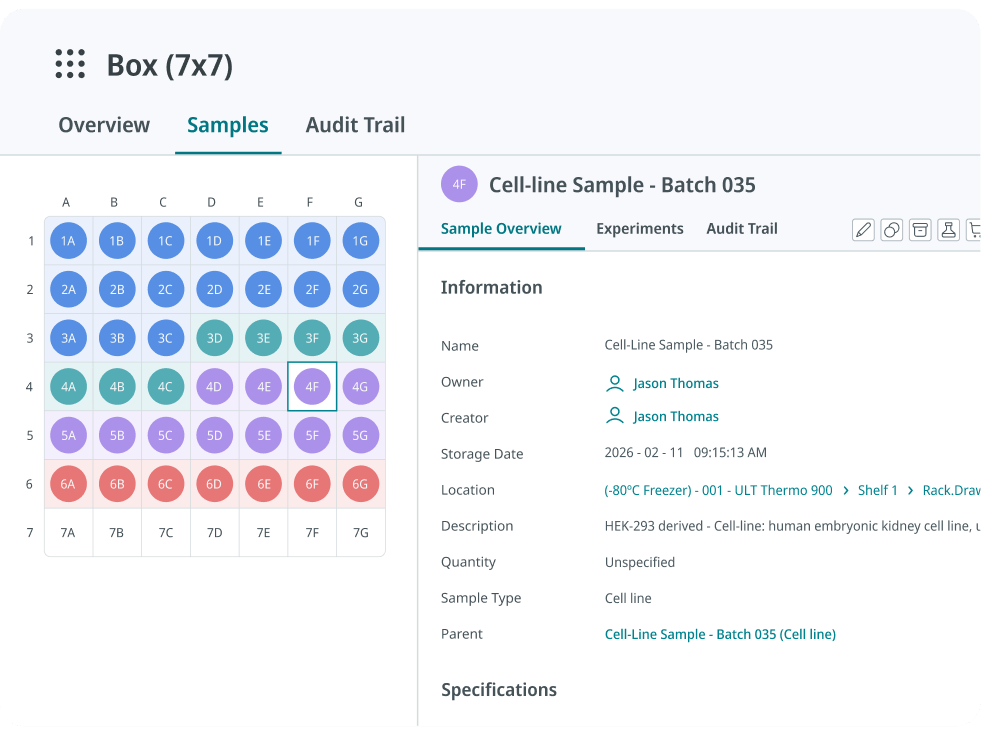Click the edit pencil icon
This screenshot has width=981, height=735.
pyautogui.click(x=863, y=230)
